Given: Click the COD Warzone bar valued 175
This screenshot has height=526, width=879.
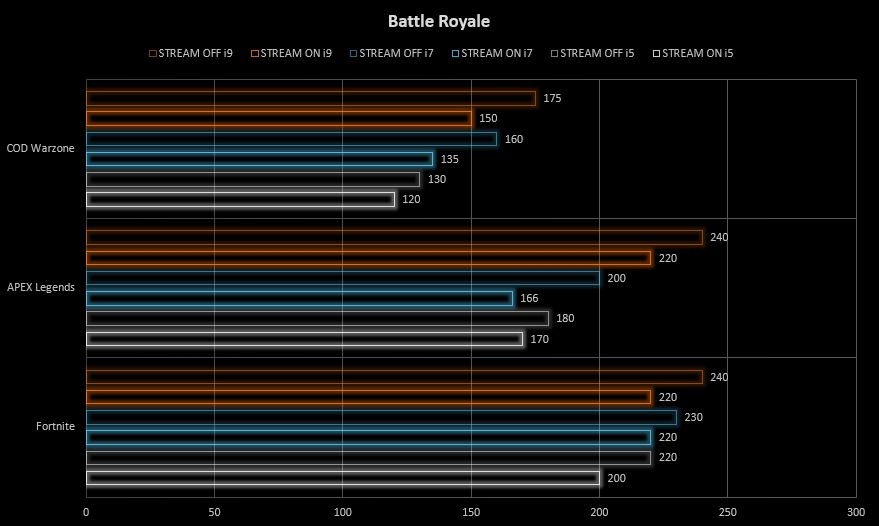Looking at the screenshot, I should coord(310,98).
